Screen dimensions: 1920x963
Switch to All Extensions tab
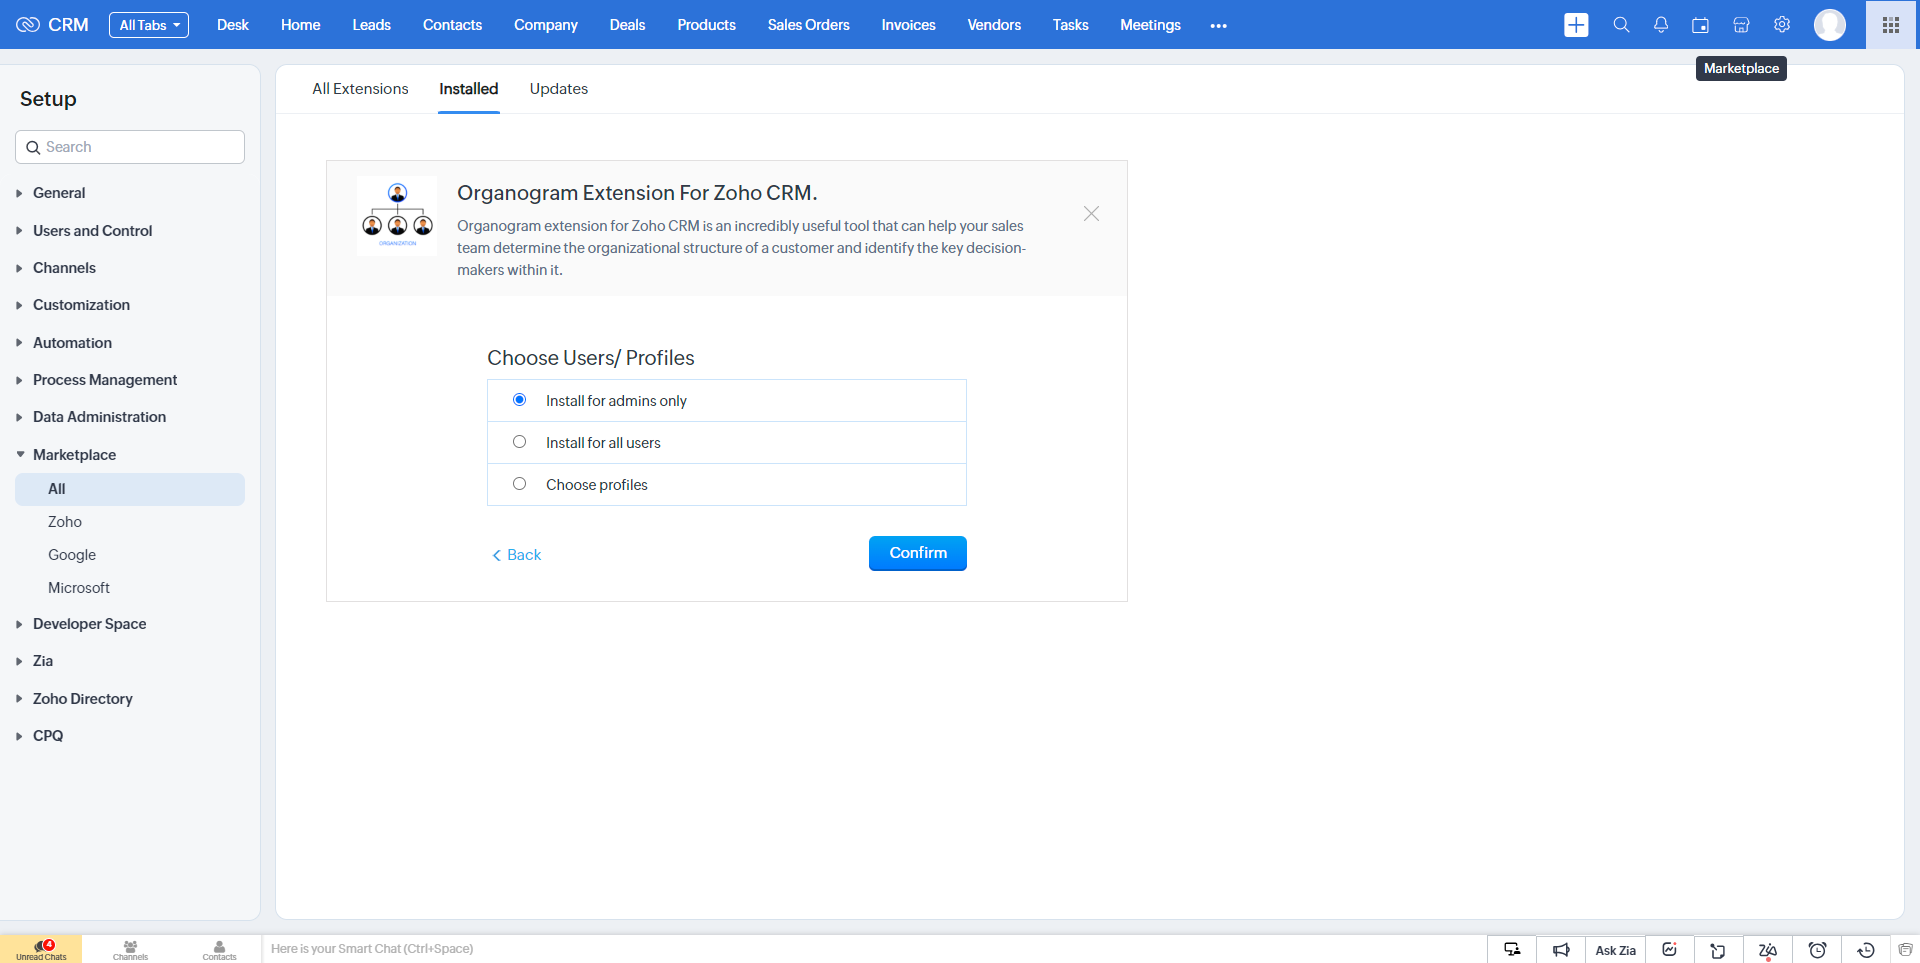(x=360, y=89)
